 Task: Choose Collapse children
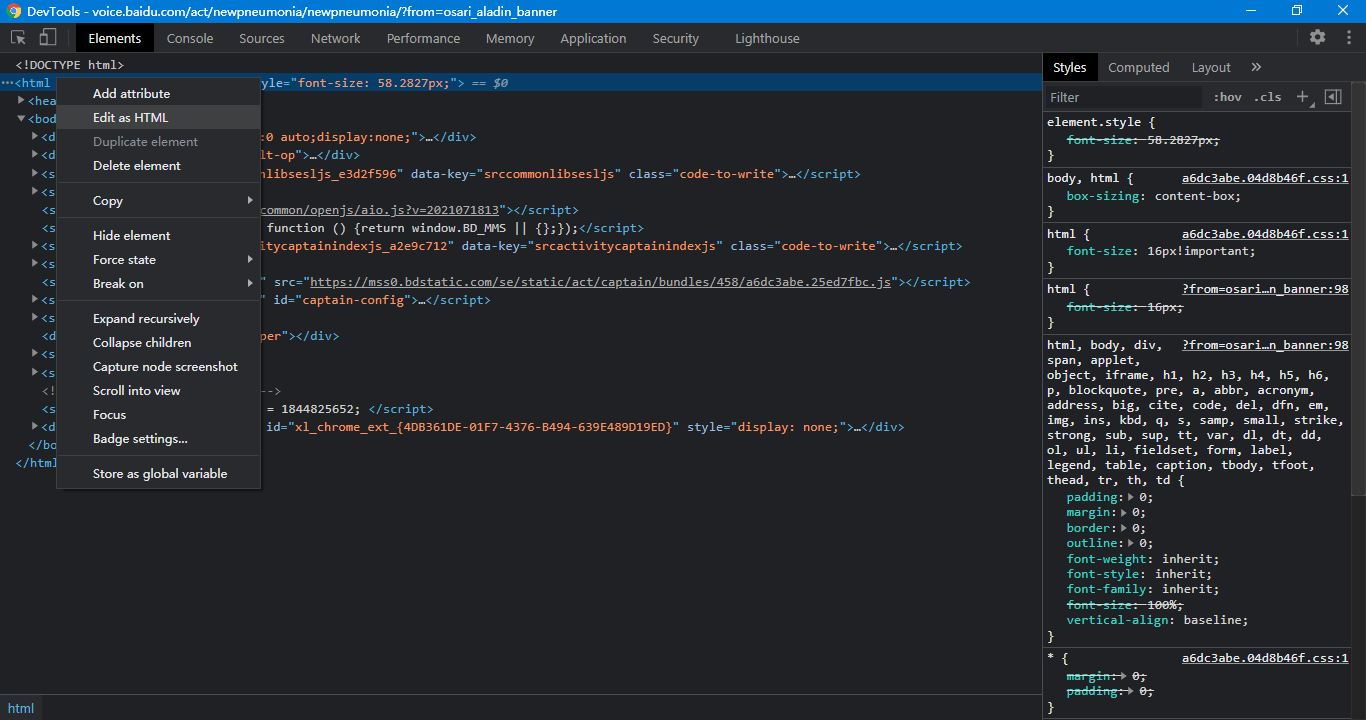coord(158,342)
